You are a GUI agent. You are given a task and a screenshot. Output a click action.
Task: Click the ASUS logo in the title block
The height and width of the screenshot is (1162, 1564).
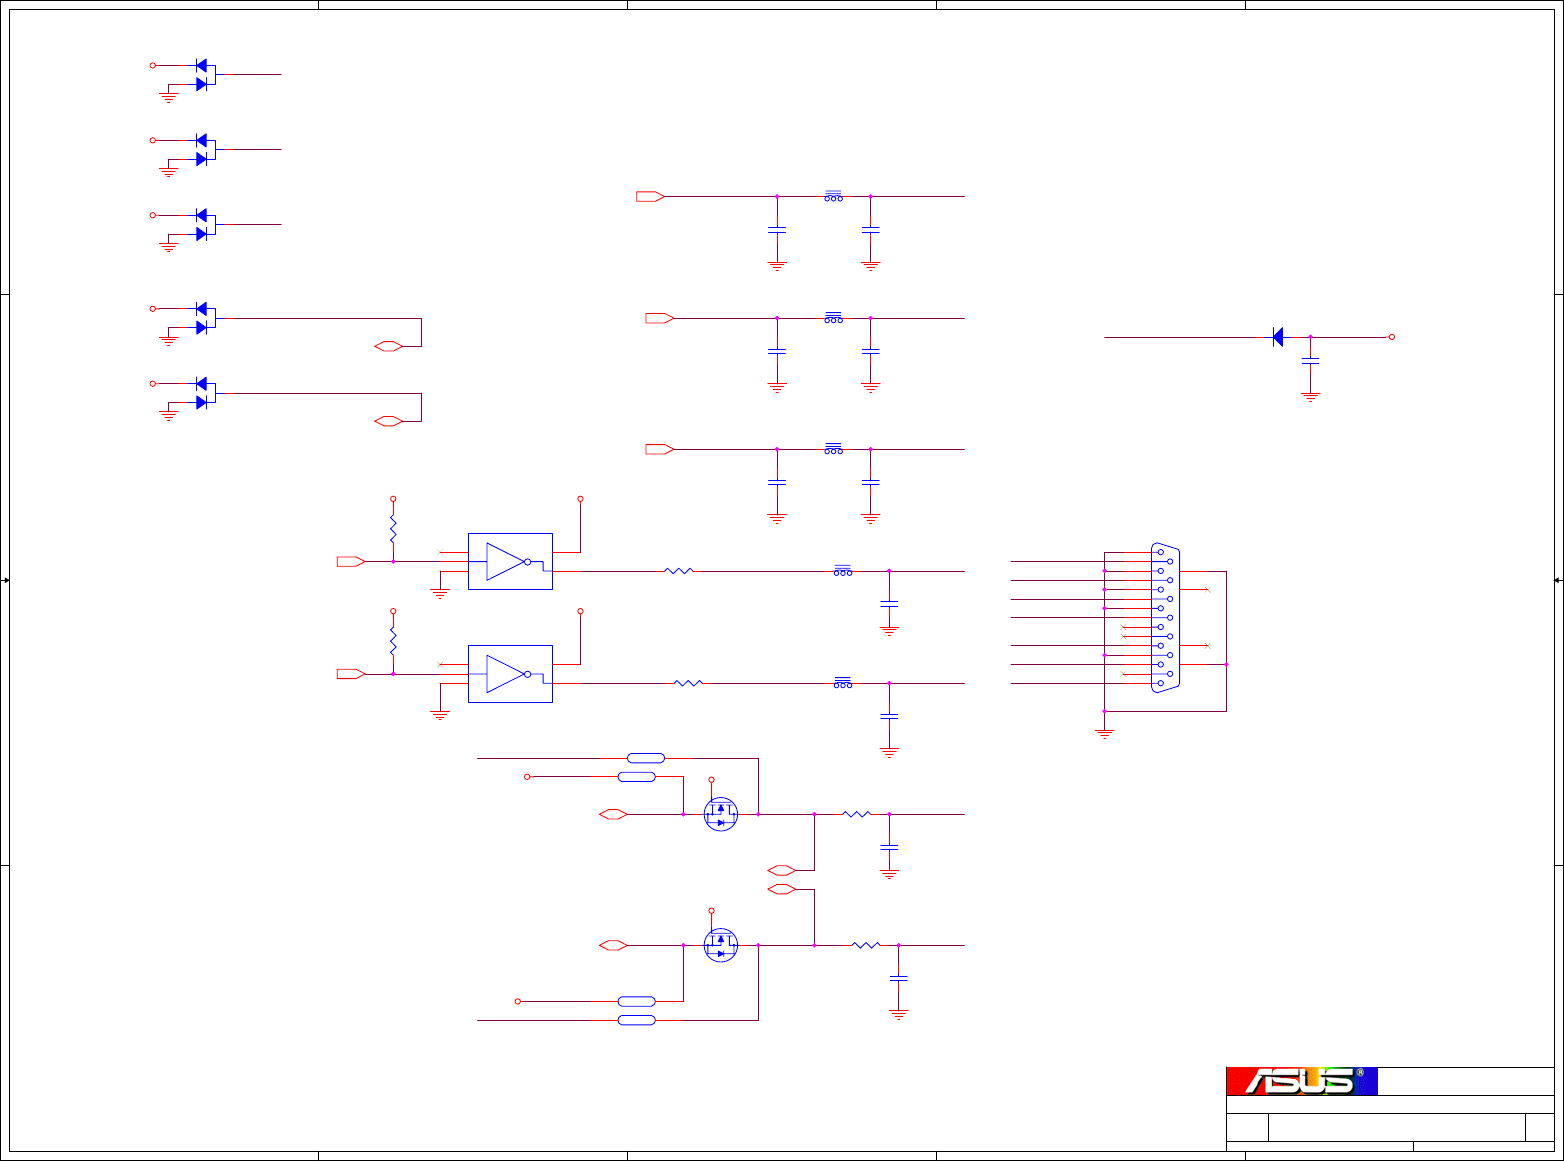(1302, 1081)
